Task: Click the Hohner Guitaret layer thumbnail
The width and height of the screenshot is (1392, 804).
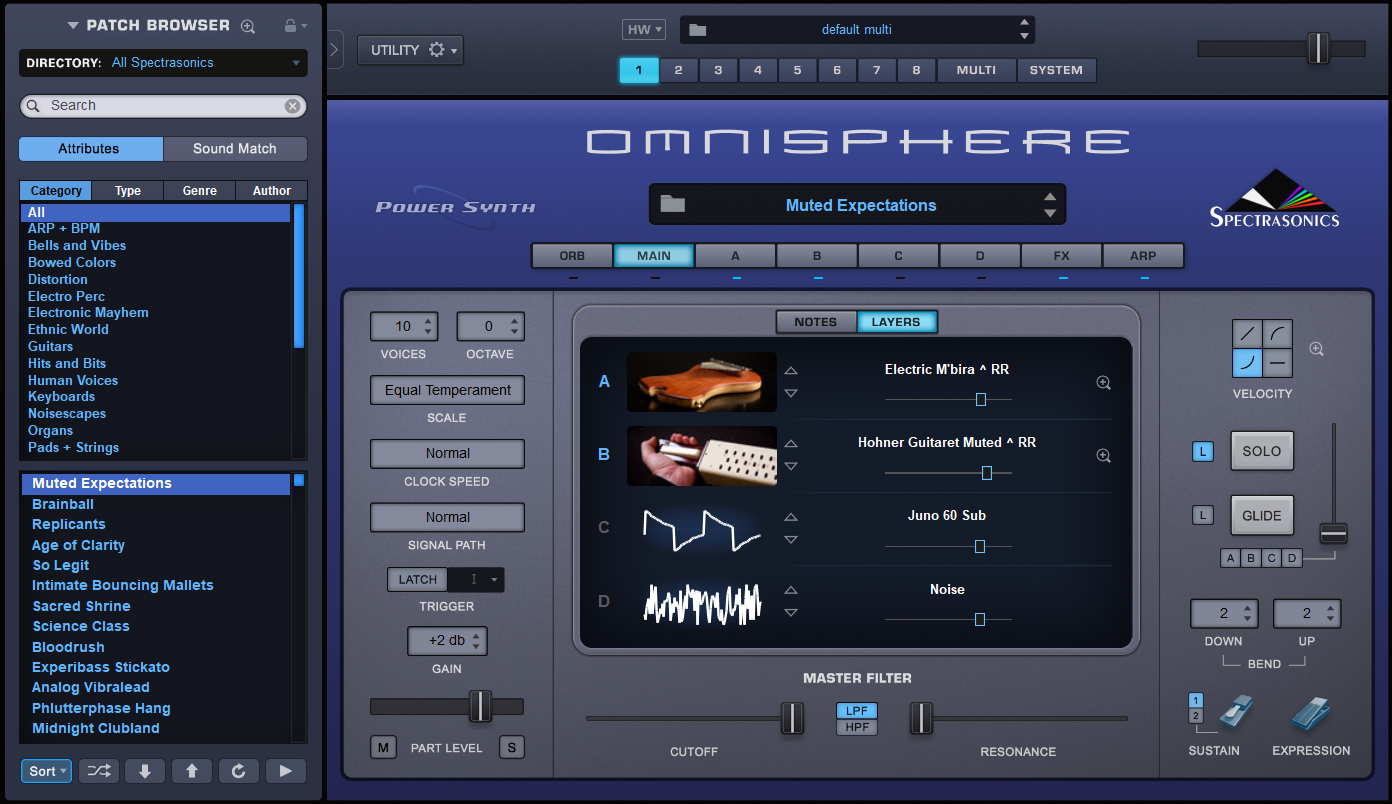Action: (702, 455)
